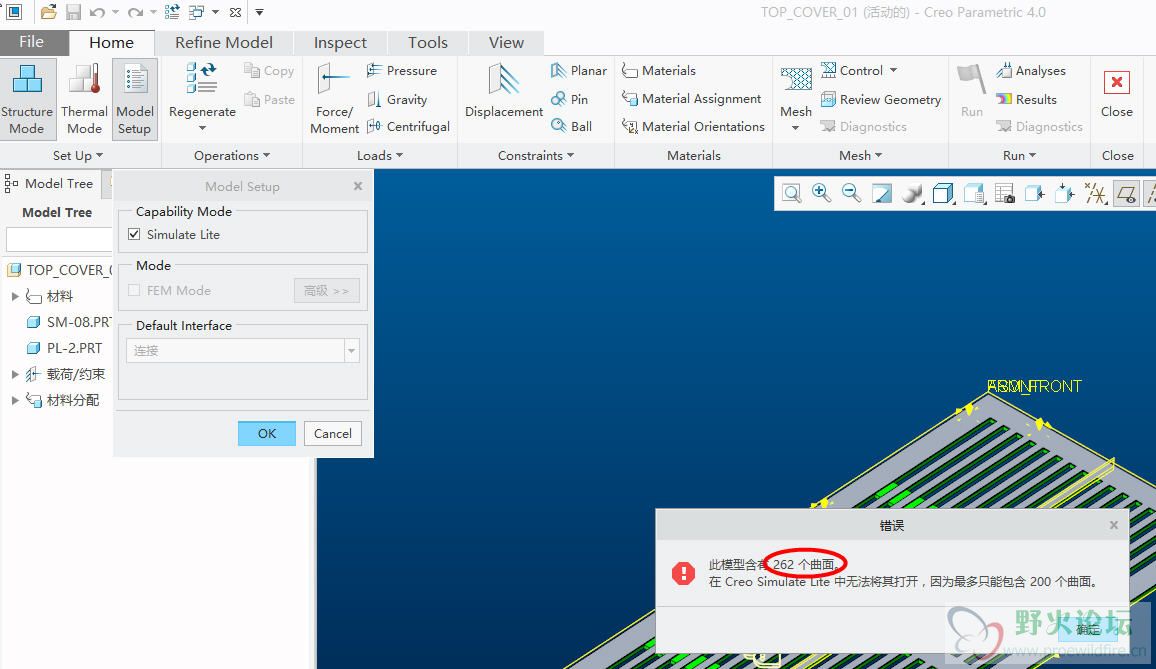This screenshot has width=1156, height=669.
Task: Click the close windows icon in quick access
Action: (x=235, y=12)
